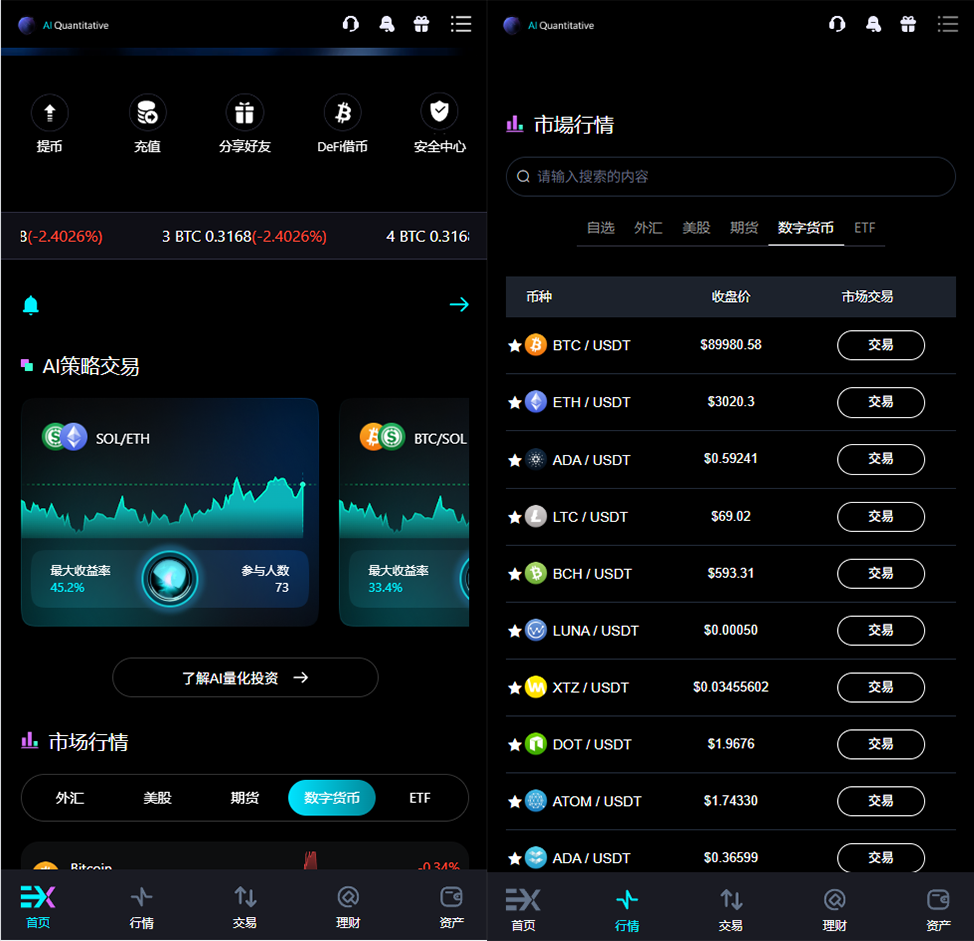Open the 充值 deposit icon
This screenshot has height=941, width=974.
[147, 113]
